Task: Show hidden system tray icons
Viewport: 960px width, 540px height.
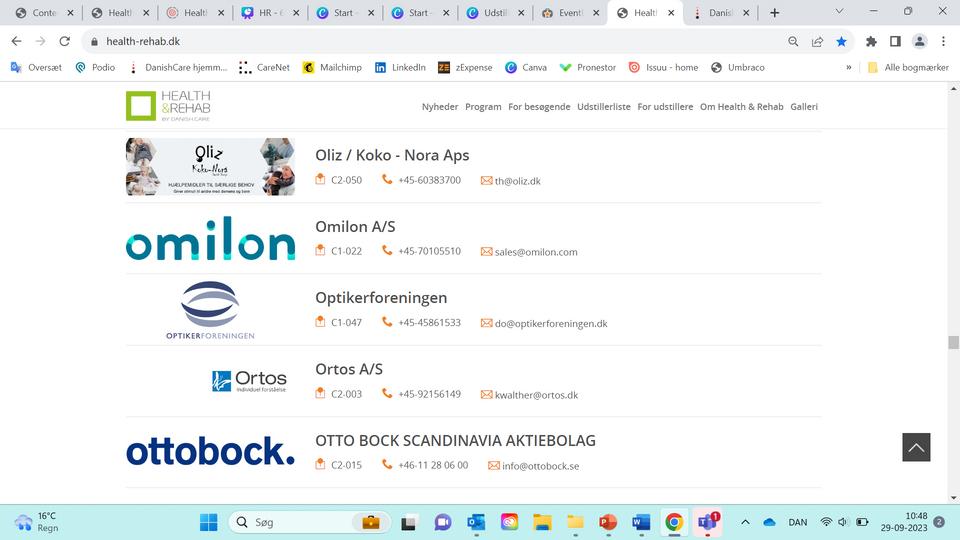Action: [745, 522]
